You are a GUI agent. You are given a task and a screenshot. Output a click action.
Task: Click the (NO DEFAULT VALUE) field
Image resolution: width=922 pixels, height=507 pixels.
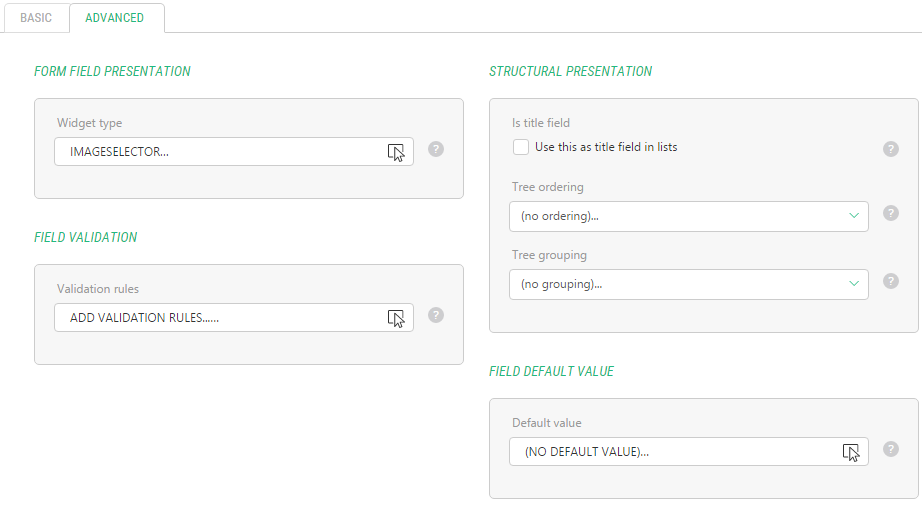[x=675, y=452]
